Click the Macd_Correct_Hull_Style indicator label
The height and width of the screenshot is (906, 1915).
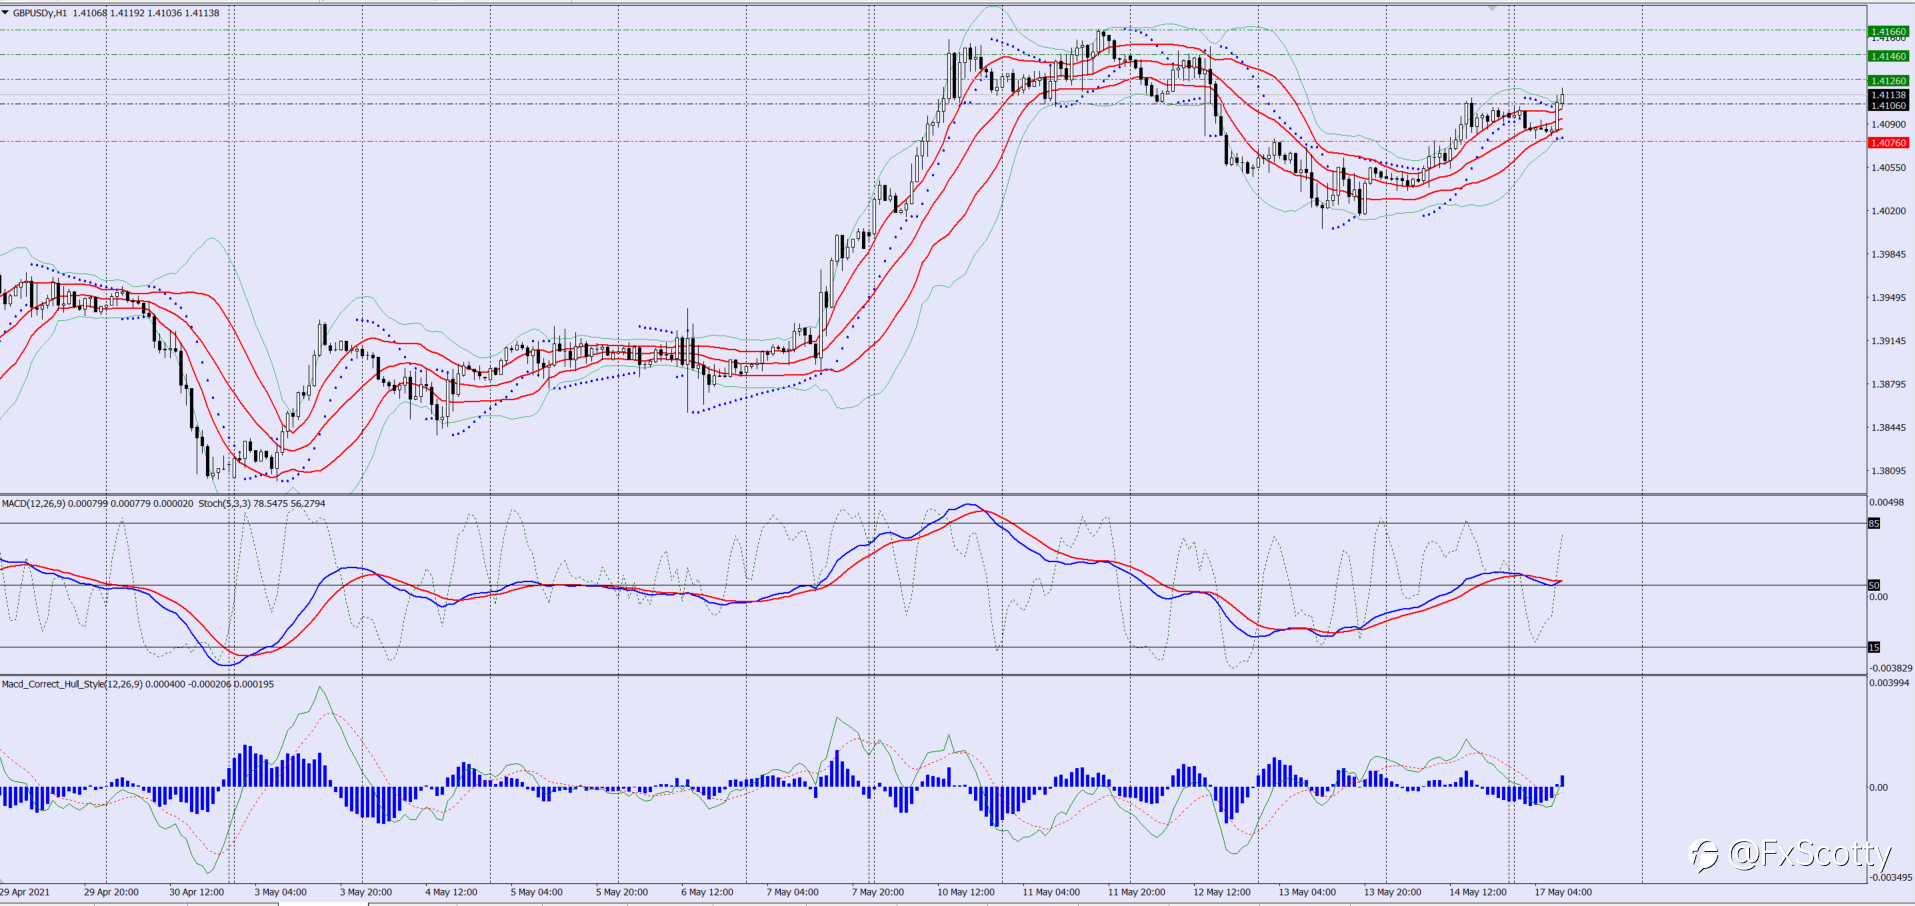72,684
